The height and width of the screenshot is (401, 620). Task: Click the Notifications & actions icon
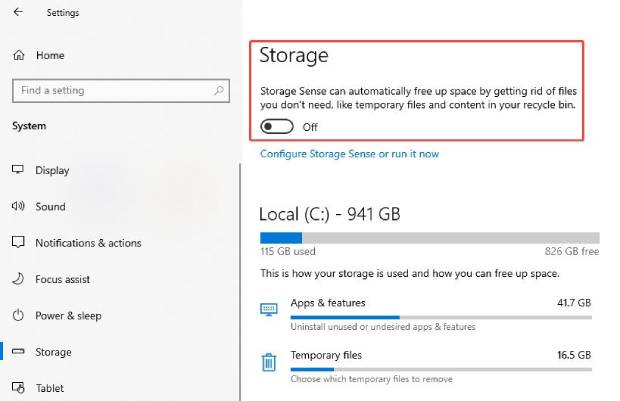click(18, 243)
